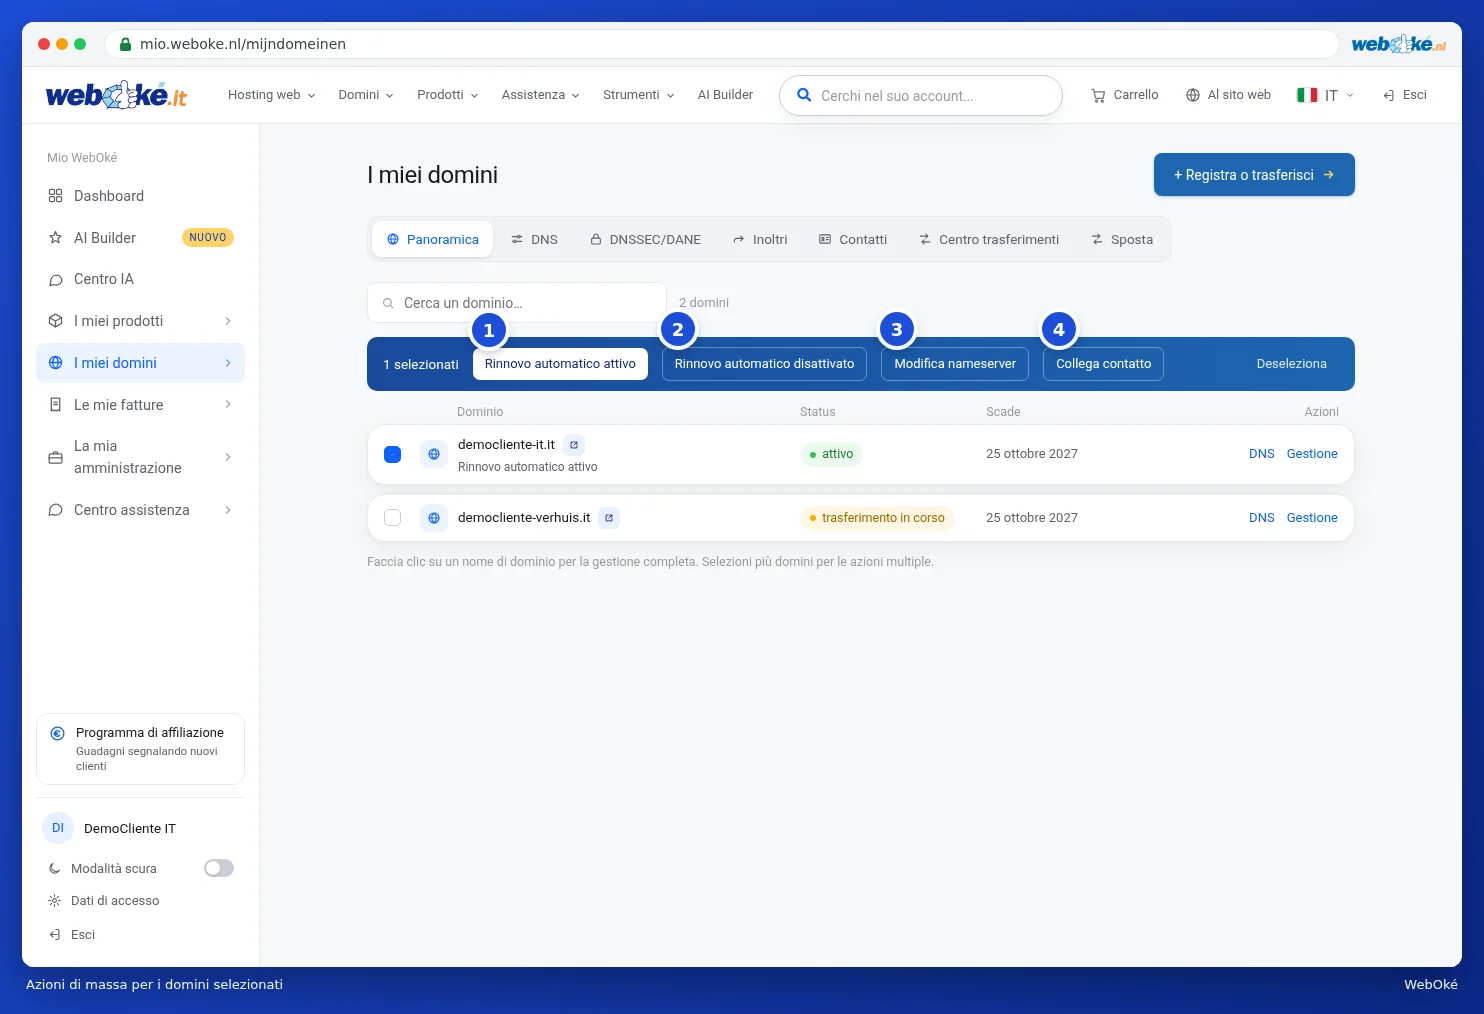Uncheck the democliente-it.it row checkbox
This screenshot has width=1484, height=1014.
pyautogui.click(x=393, y=454)
